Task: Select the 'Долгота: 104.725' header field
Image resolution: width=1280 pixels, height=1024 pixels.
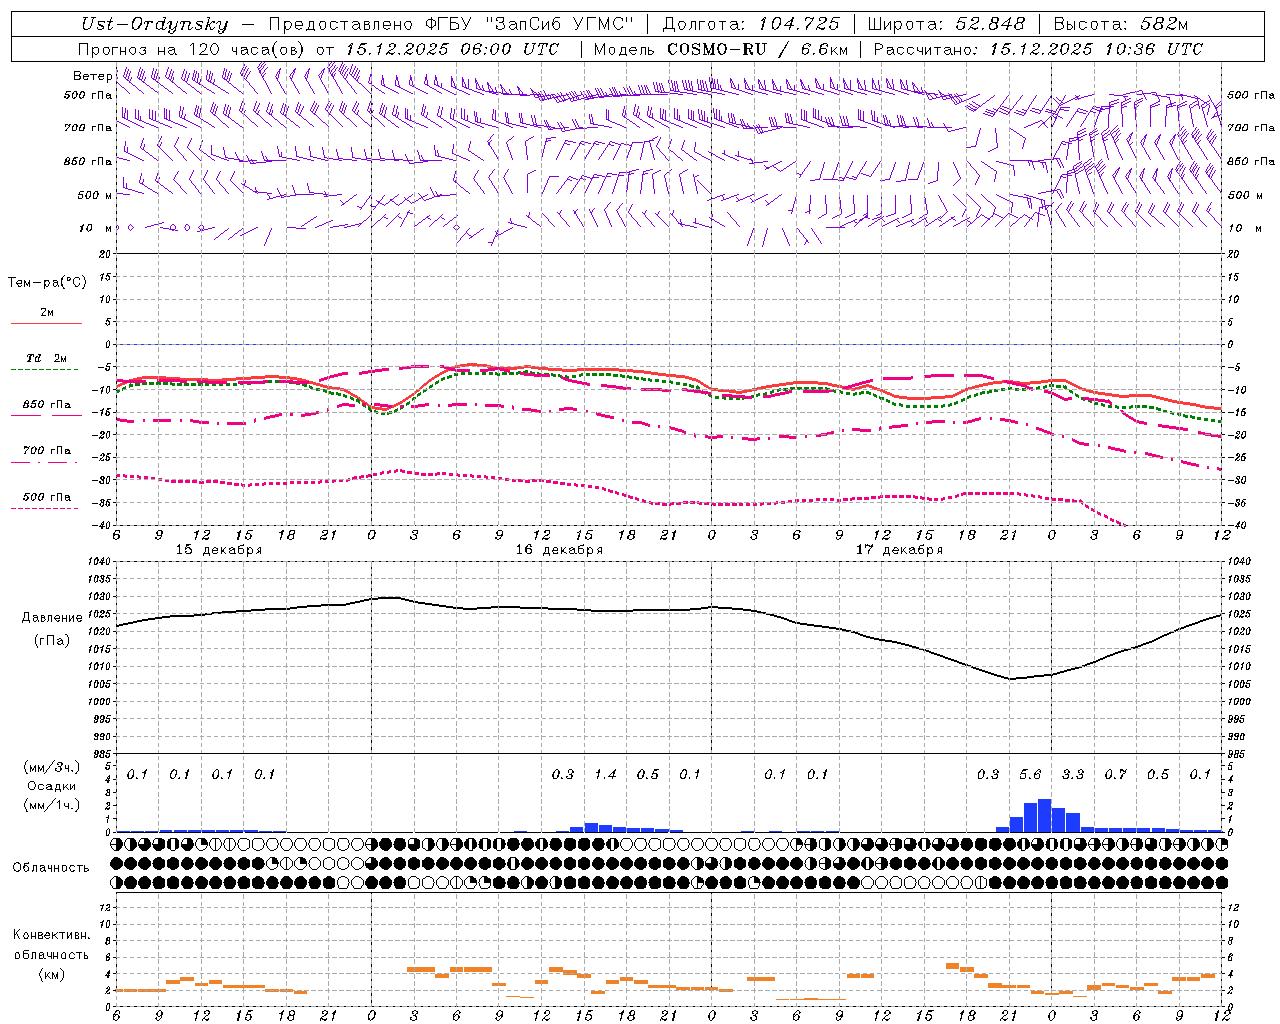Action: 751,24
